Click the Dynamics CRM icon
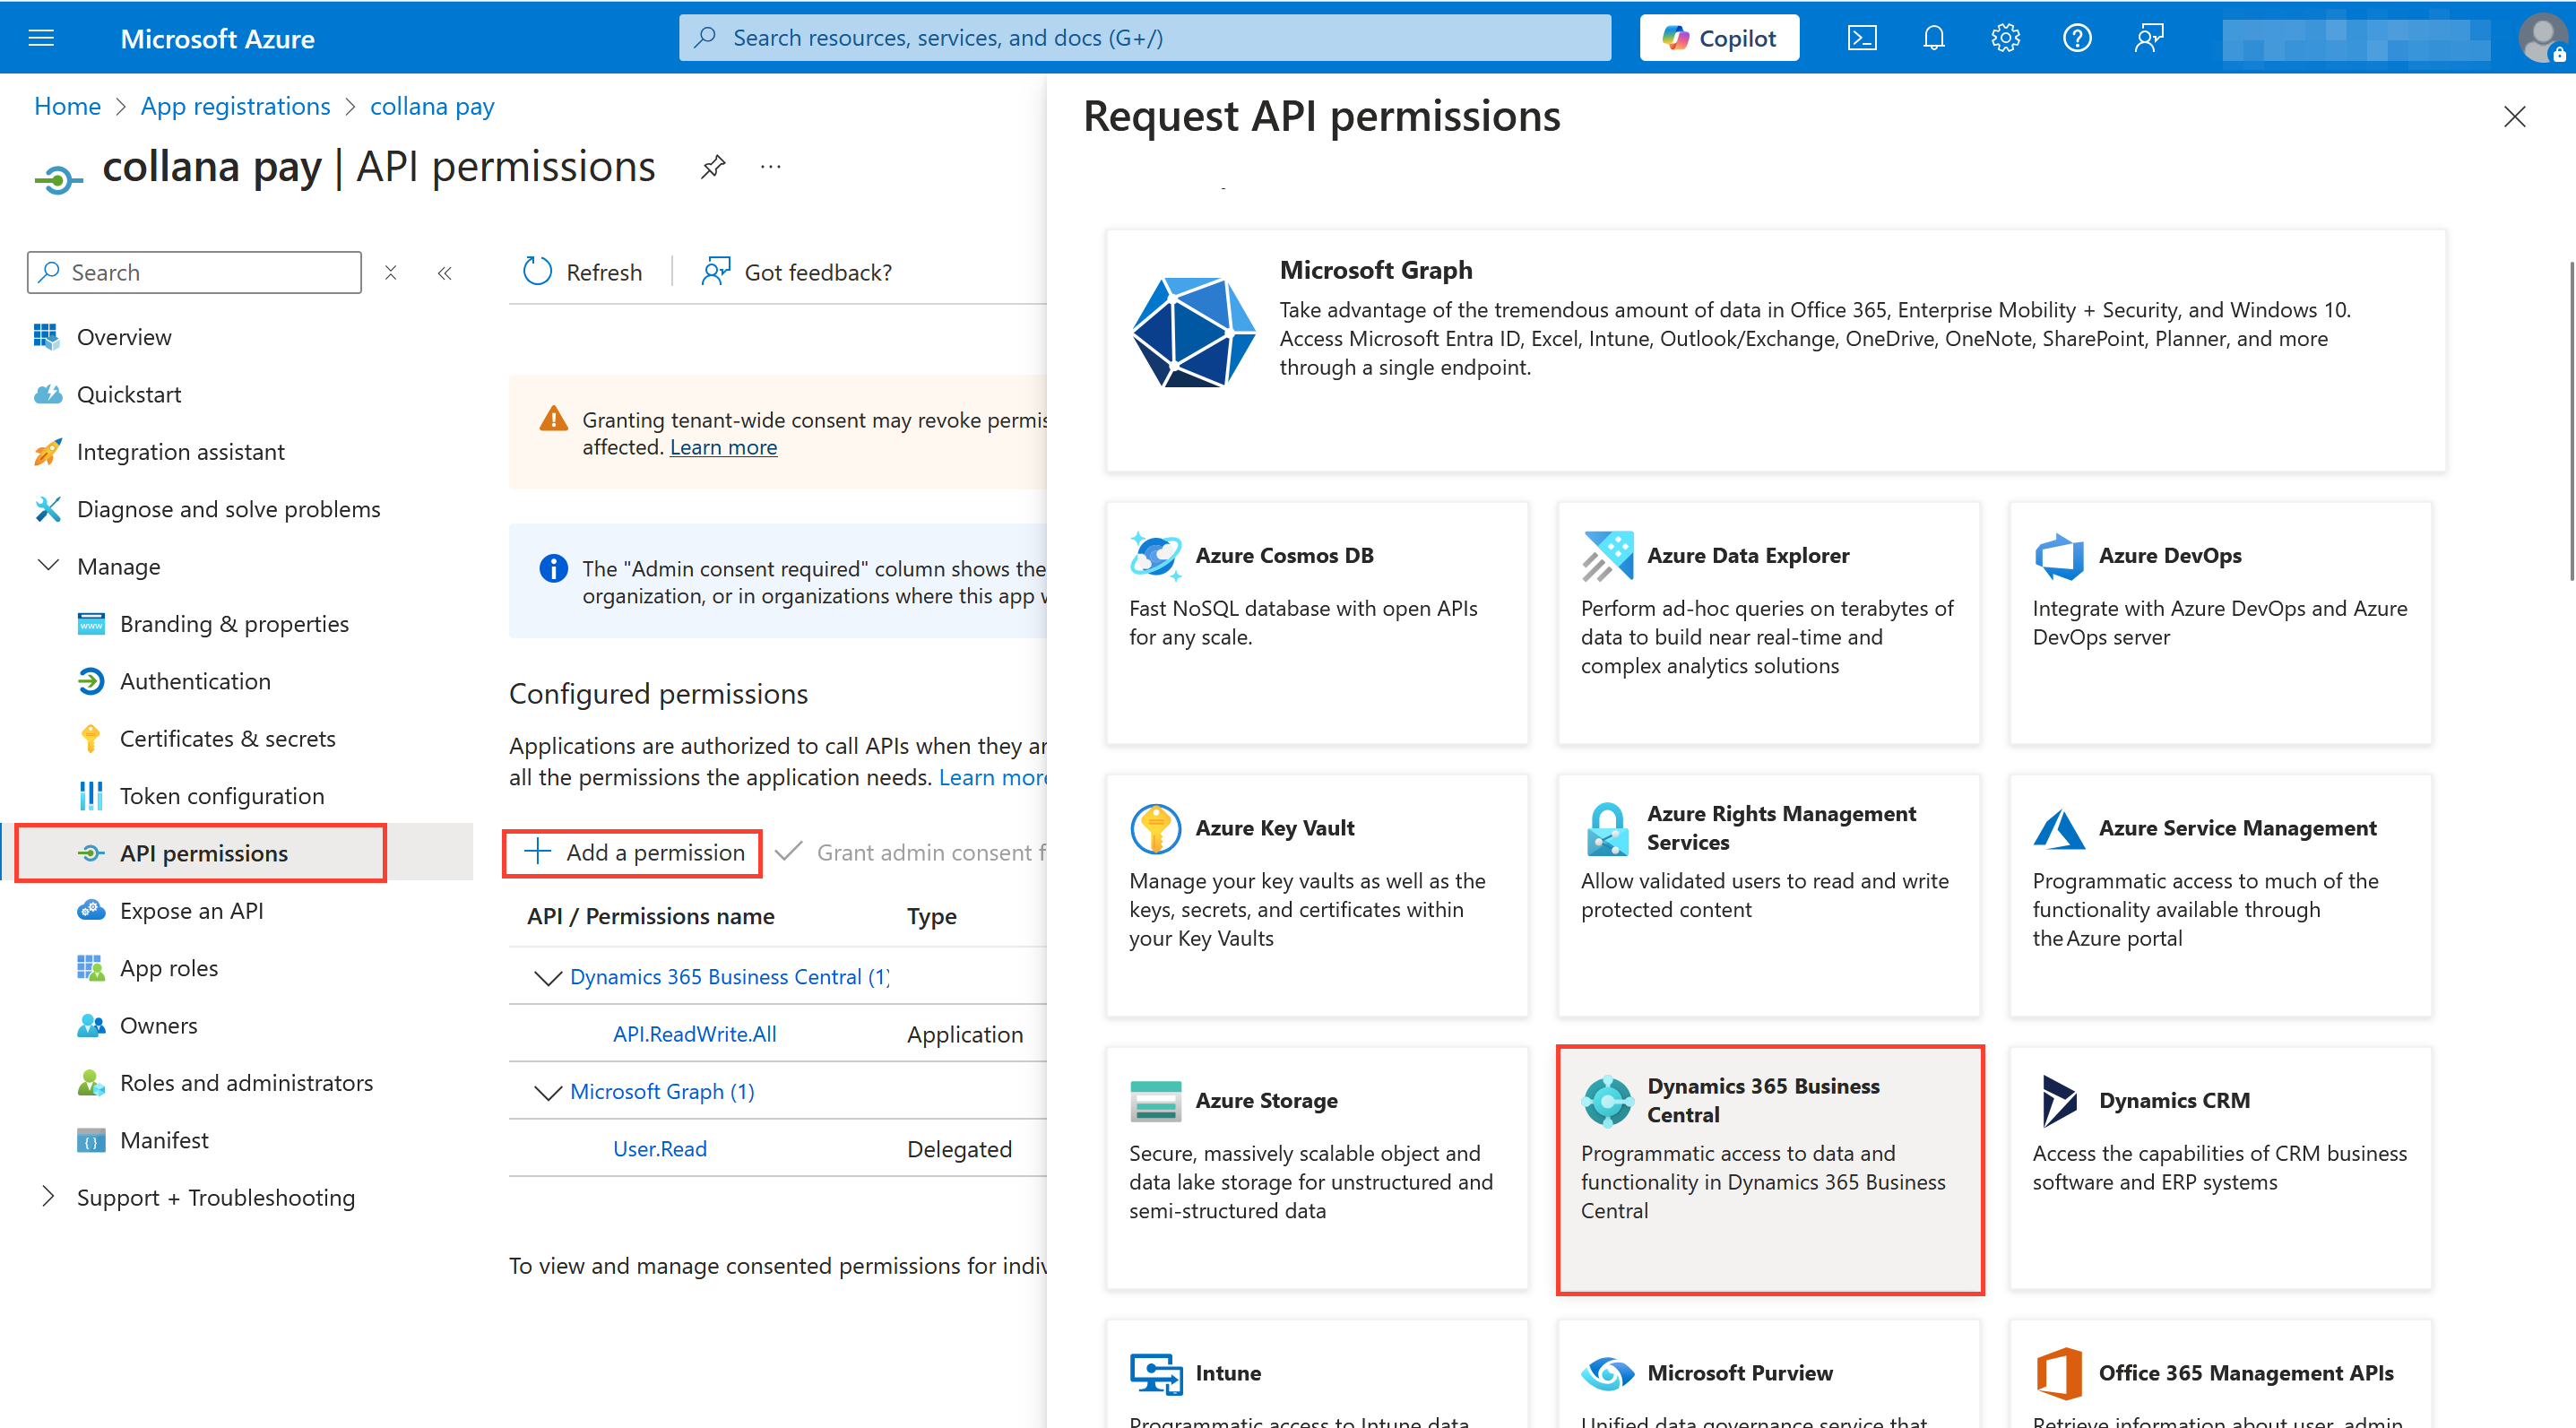 pyautogui.click(x=2059, y=1100)
